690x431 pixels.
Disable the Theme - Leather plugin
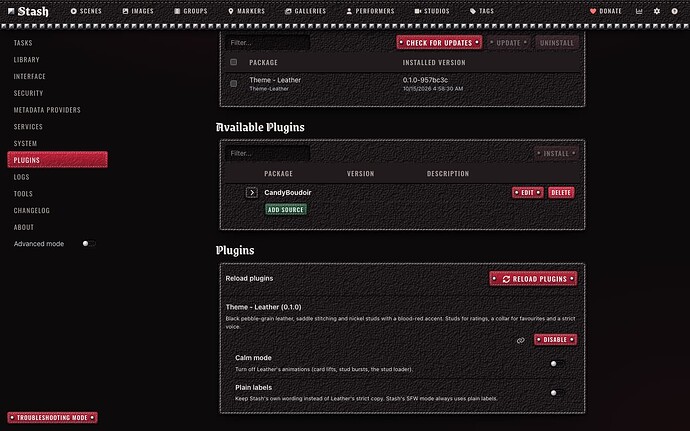pos(555,339)
